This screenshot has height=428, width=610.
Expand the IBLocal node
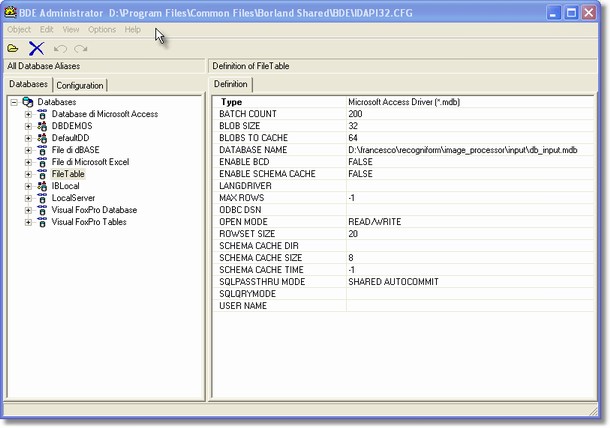(x=28, y=186)
